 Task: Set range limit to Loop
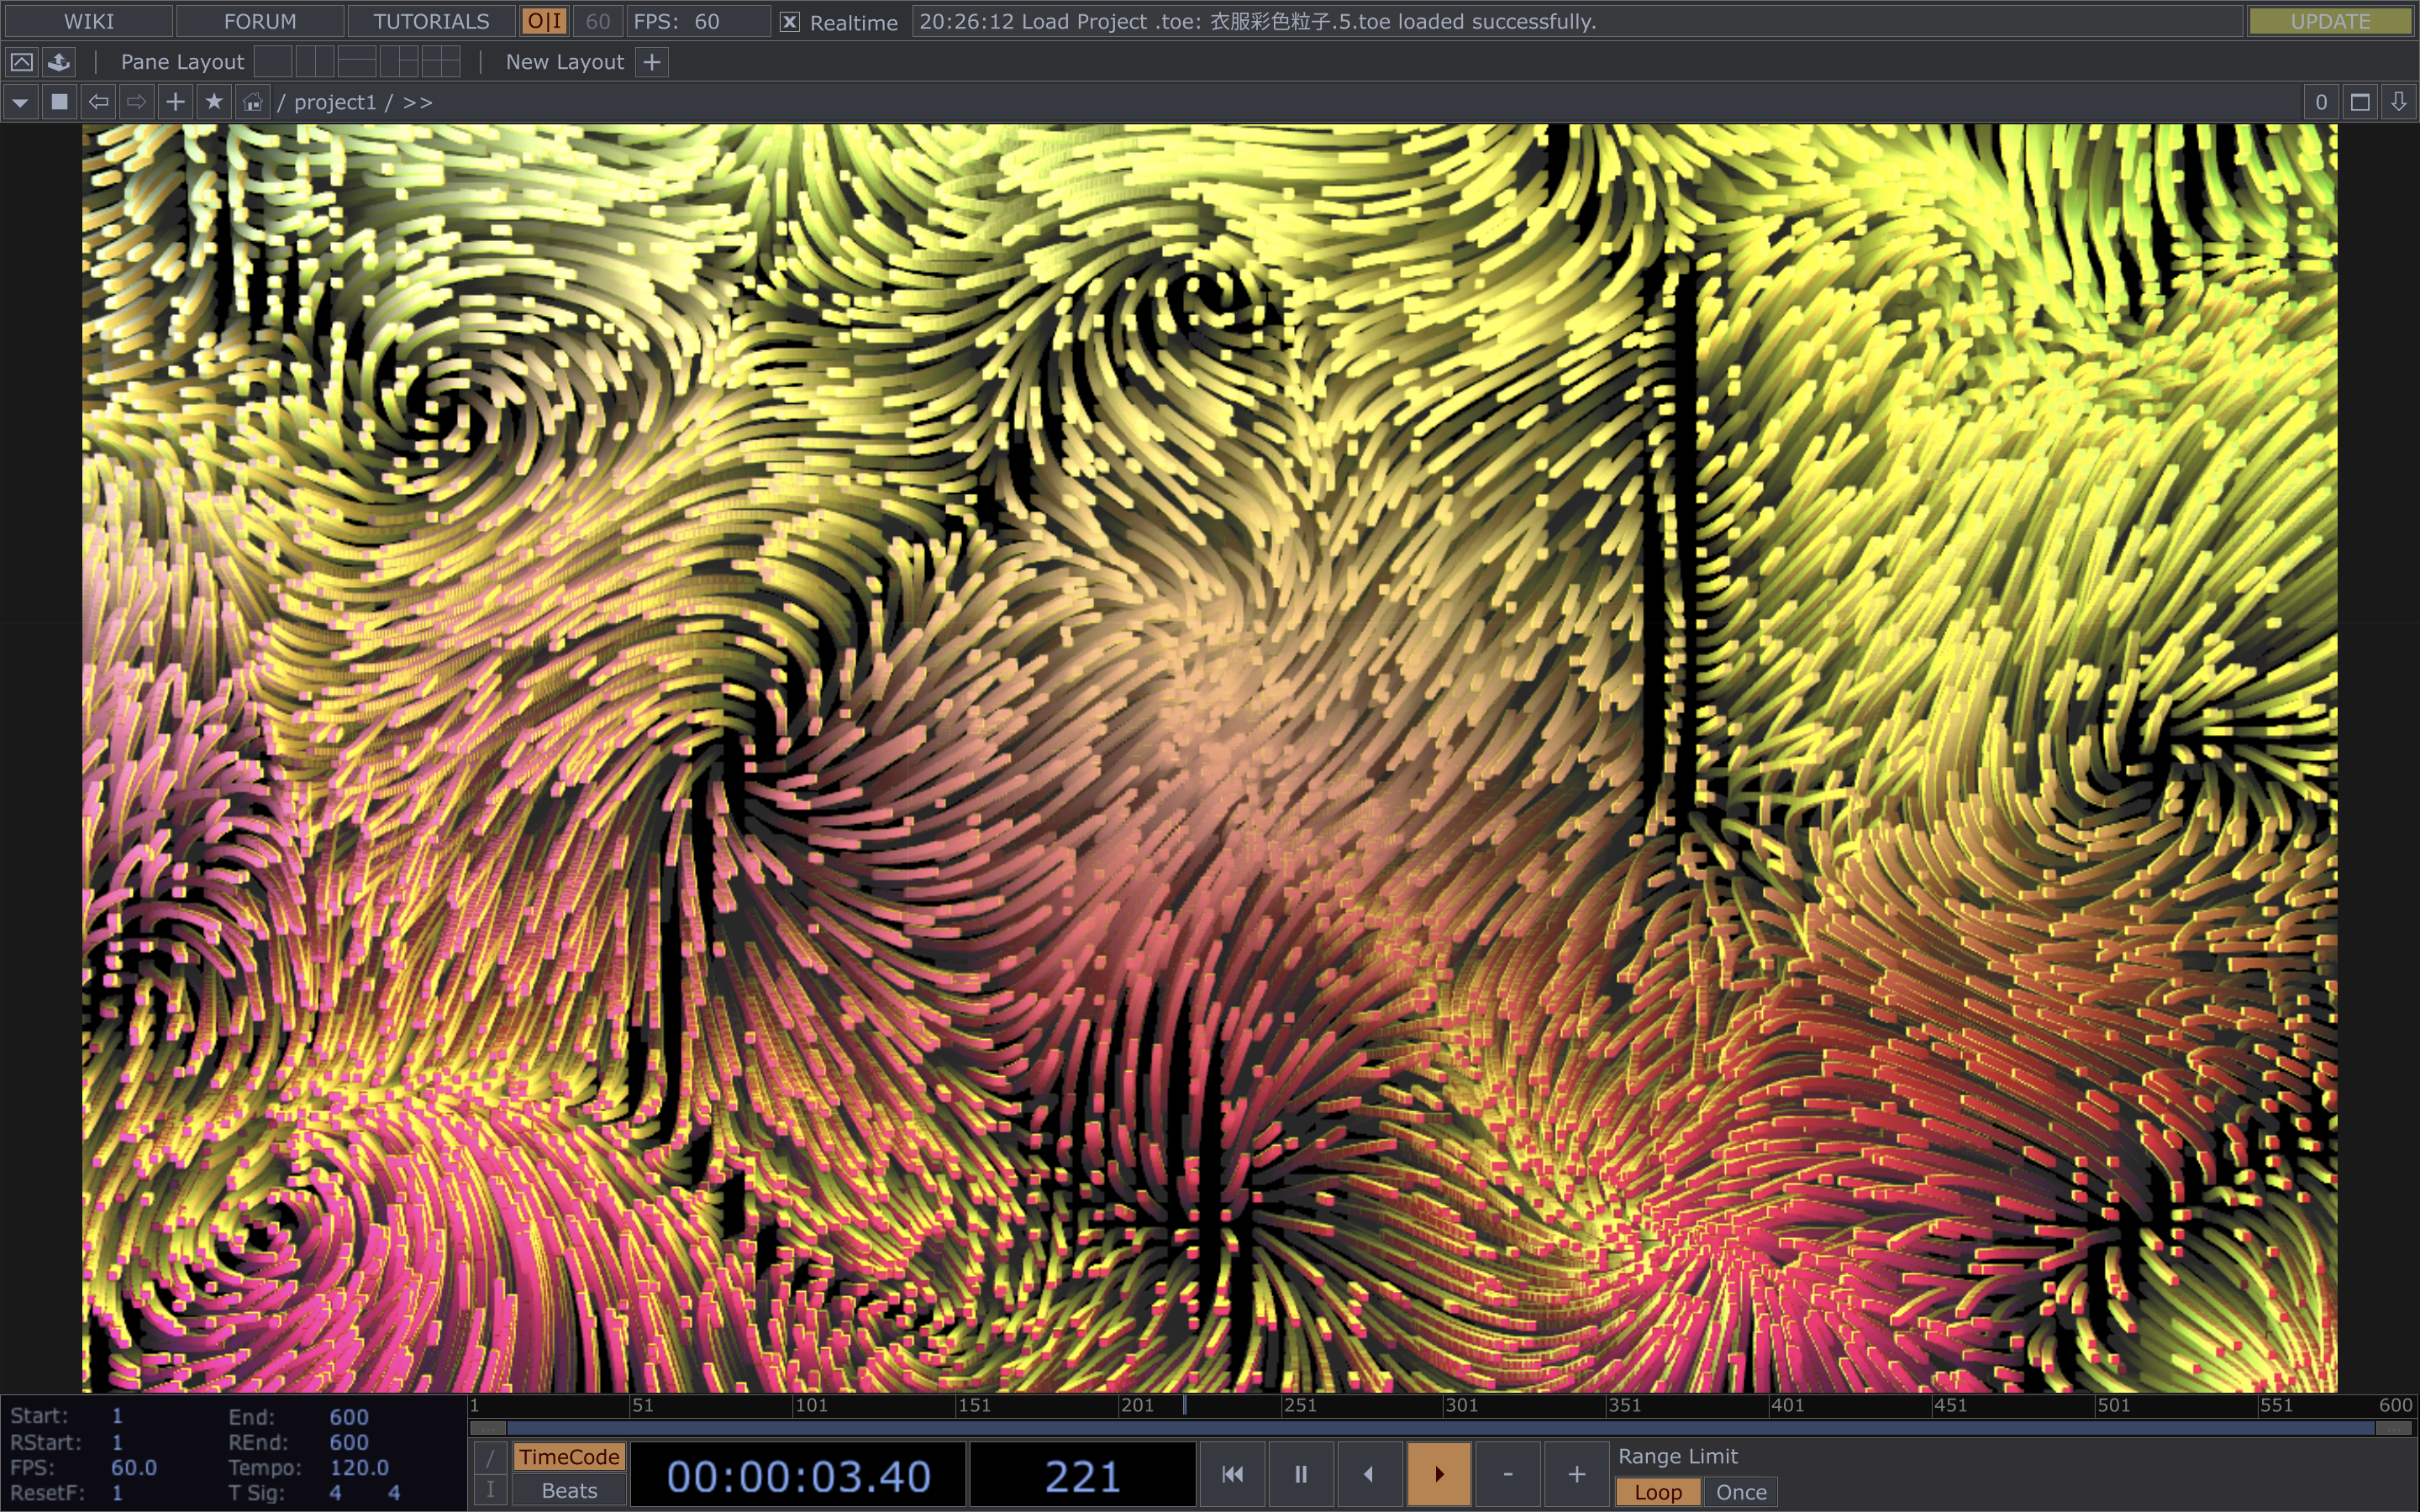[1657, 1492]
